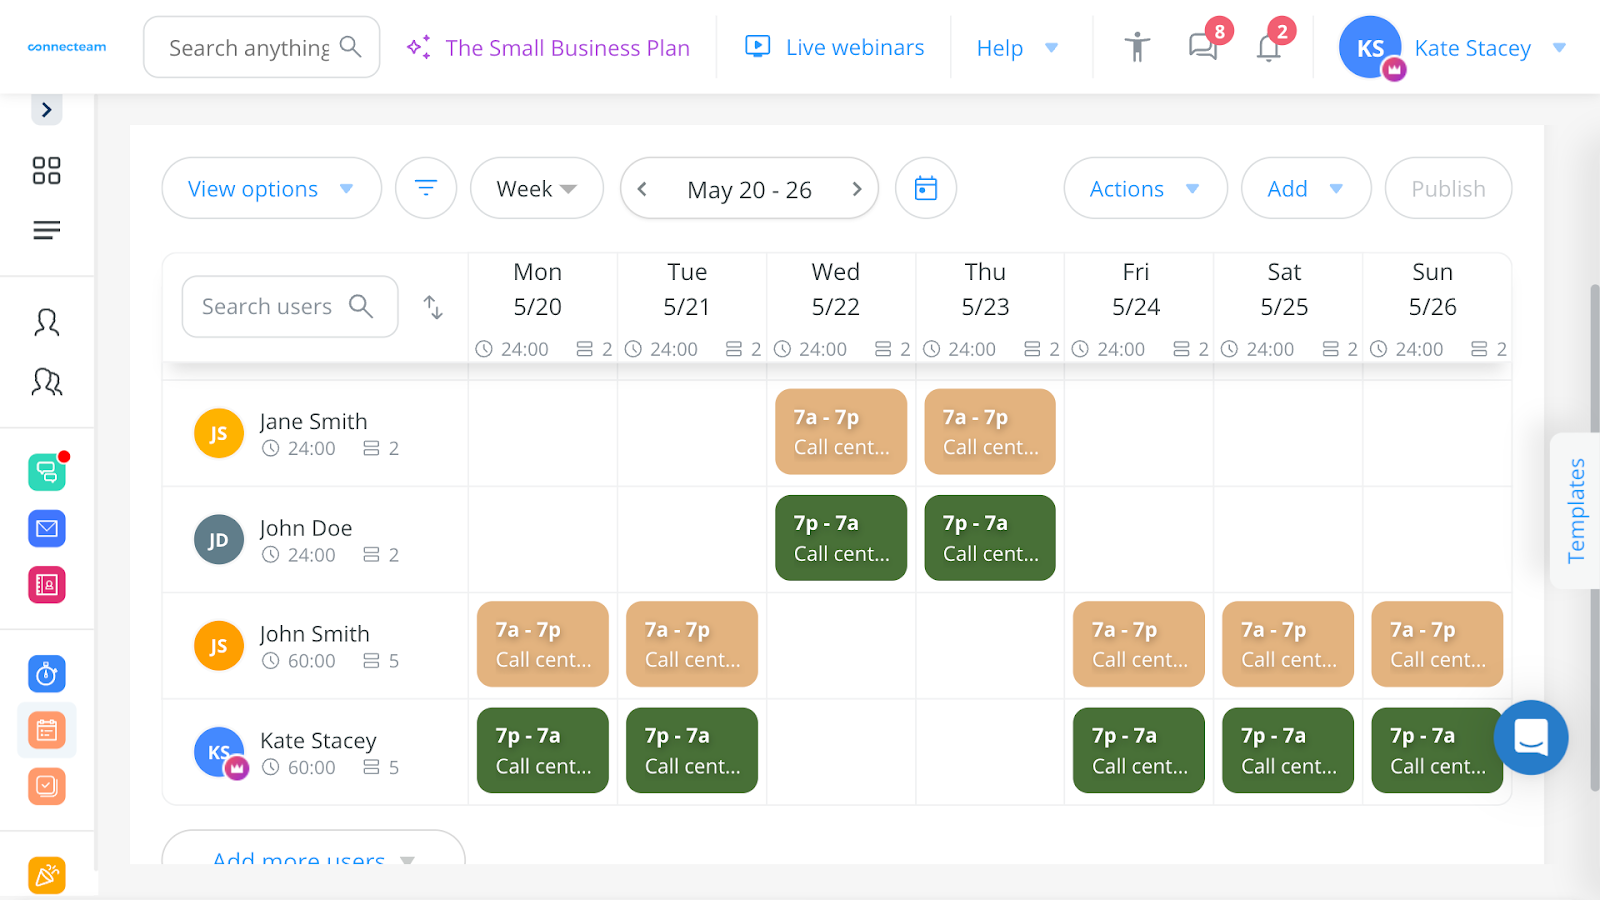
Task: Open the View options dropdown
Action: click(270, 188)
